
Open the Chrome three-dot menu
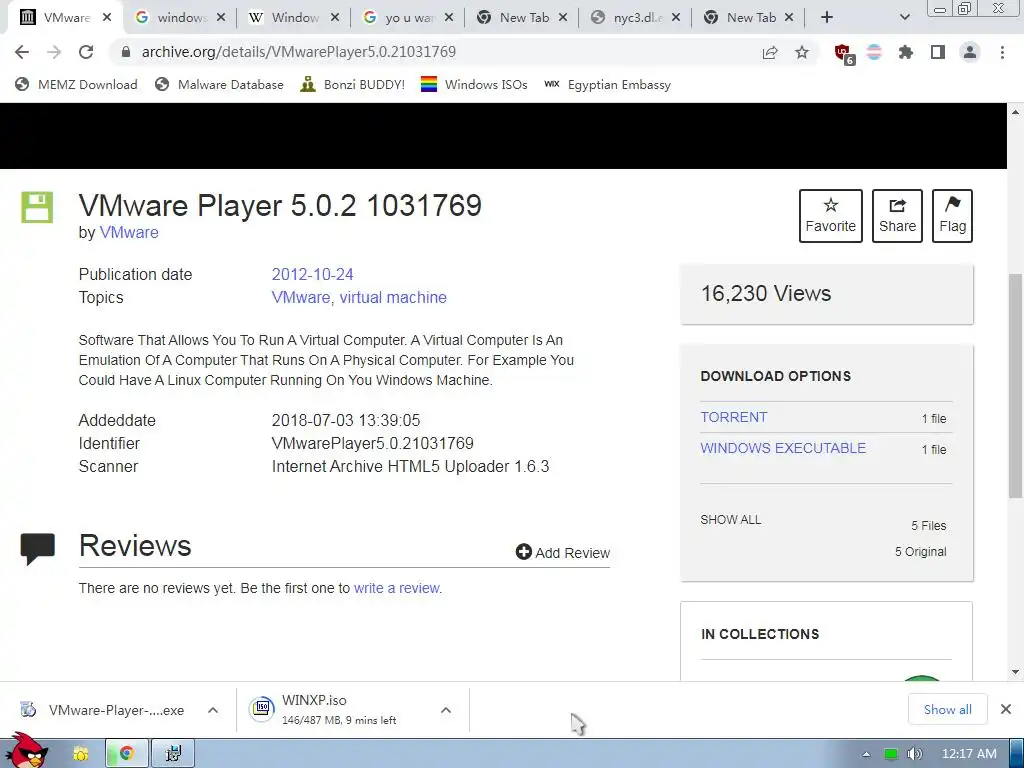point(1002,52)
